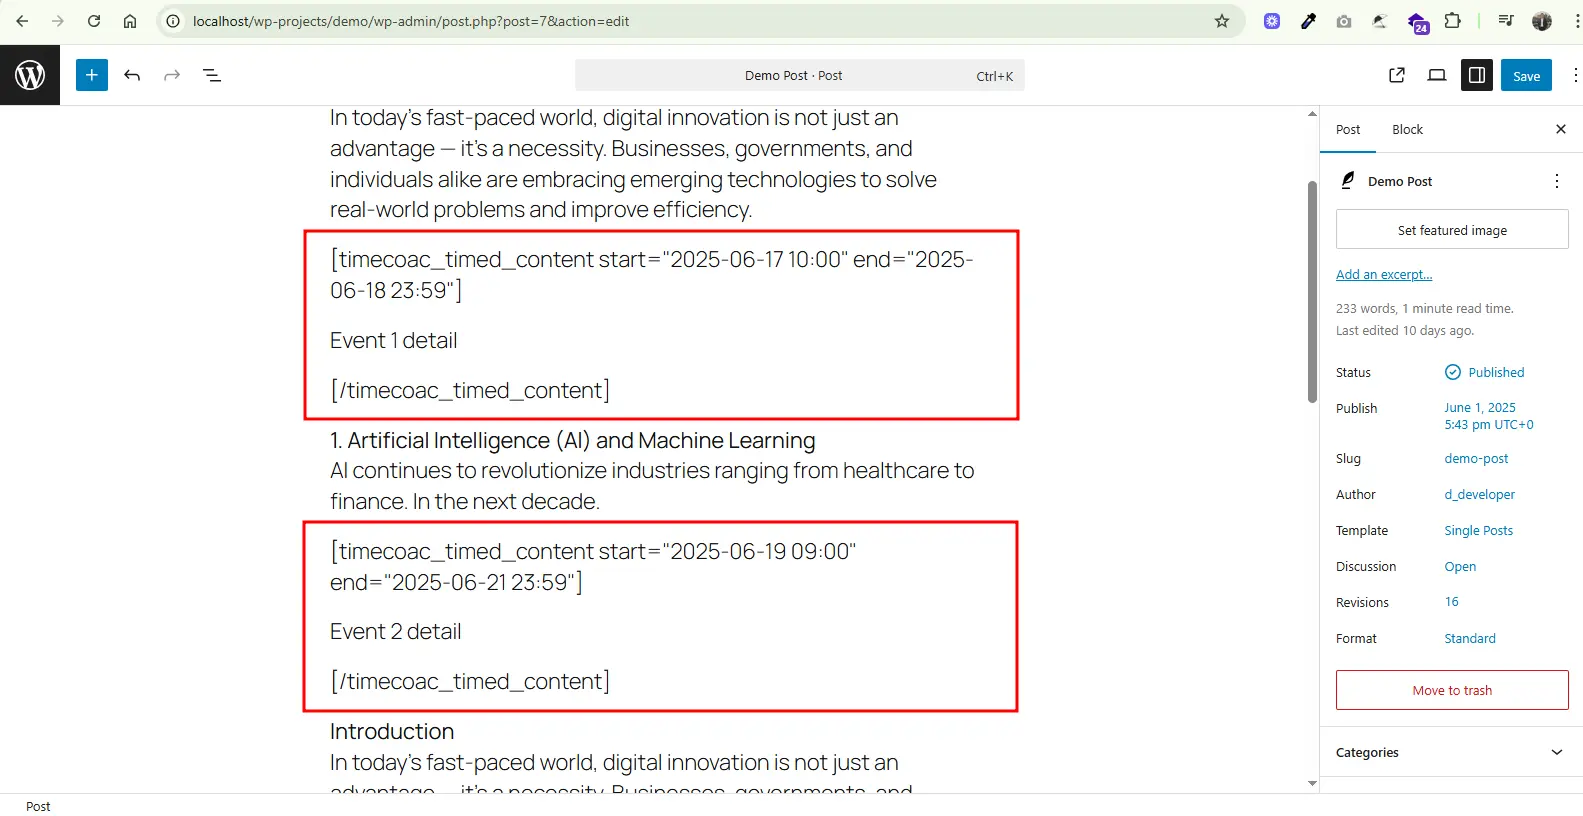1583x816 pixels.
Task: View post in new tab icon
Action: click(1397, 75)
